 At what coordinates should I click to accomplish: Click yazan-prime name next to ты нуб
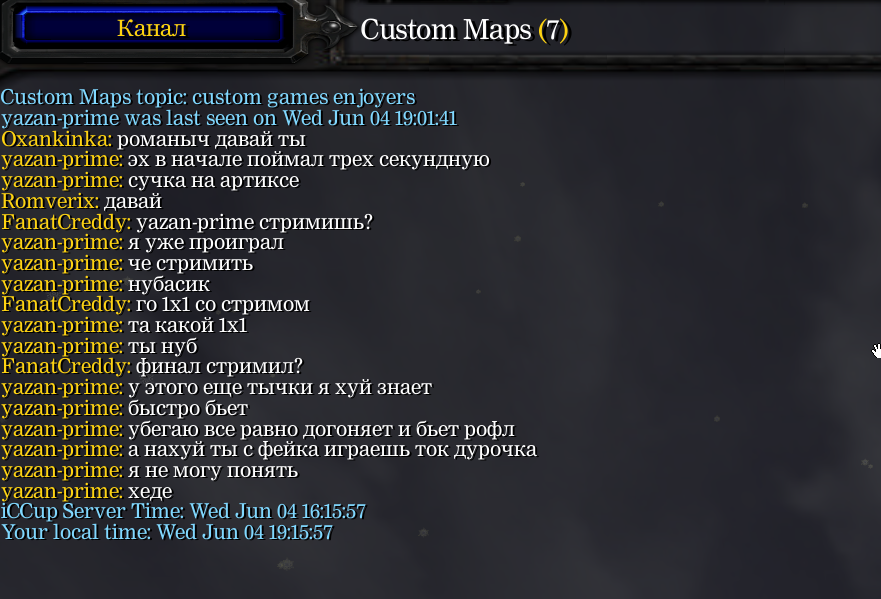coord(62,346)
